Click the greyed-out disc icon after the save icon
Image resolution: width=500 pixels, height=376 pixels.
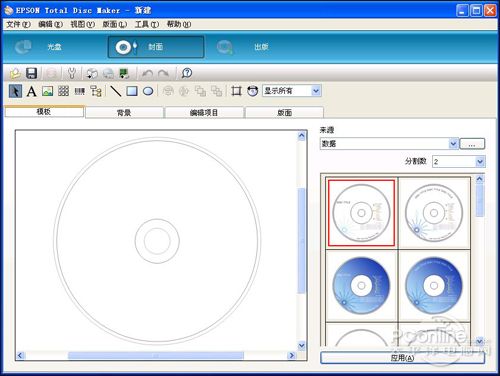coord(51,73)
